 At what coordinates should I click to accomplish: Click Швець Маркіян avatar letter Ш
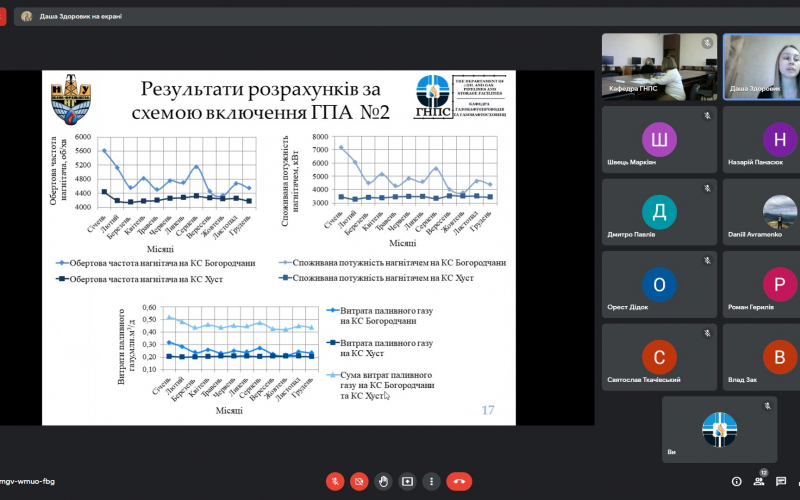(659, 139)
